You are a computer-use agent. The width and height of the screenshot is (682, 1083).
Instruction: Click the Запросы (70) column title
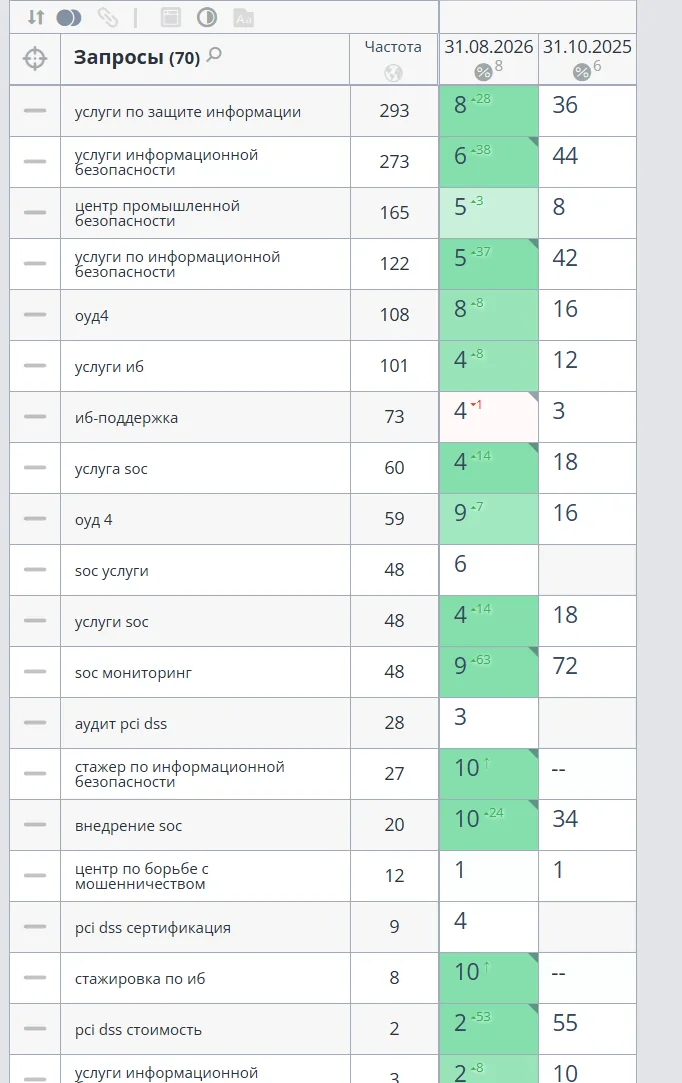point(137,57)
